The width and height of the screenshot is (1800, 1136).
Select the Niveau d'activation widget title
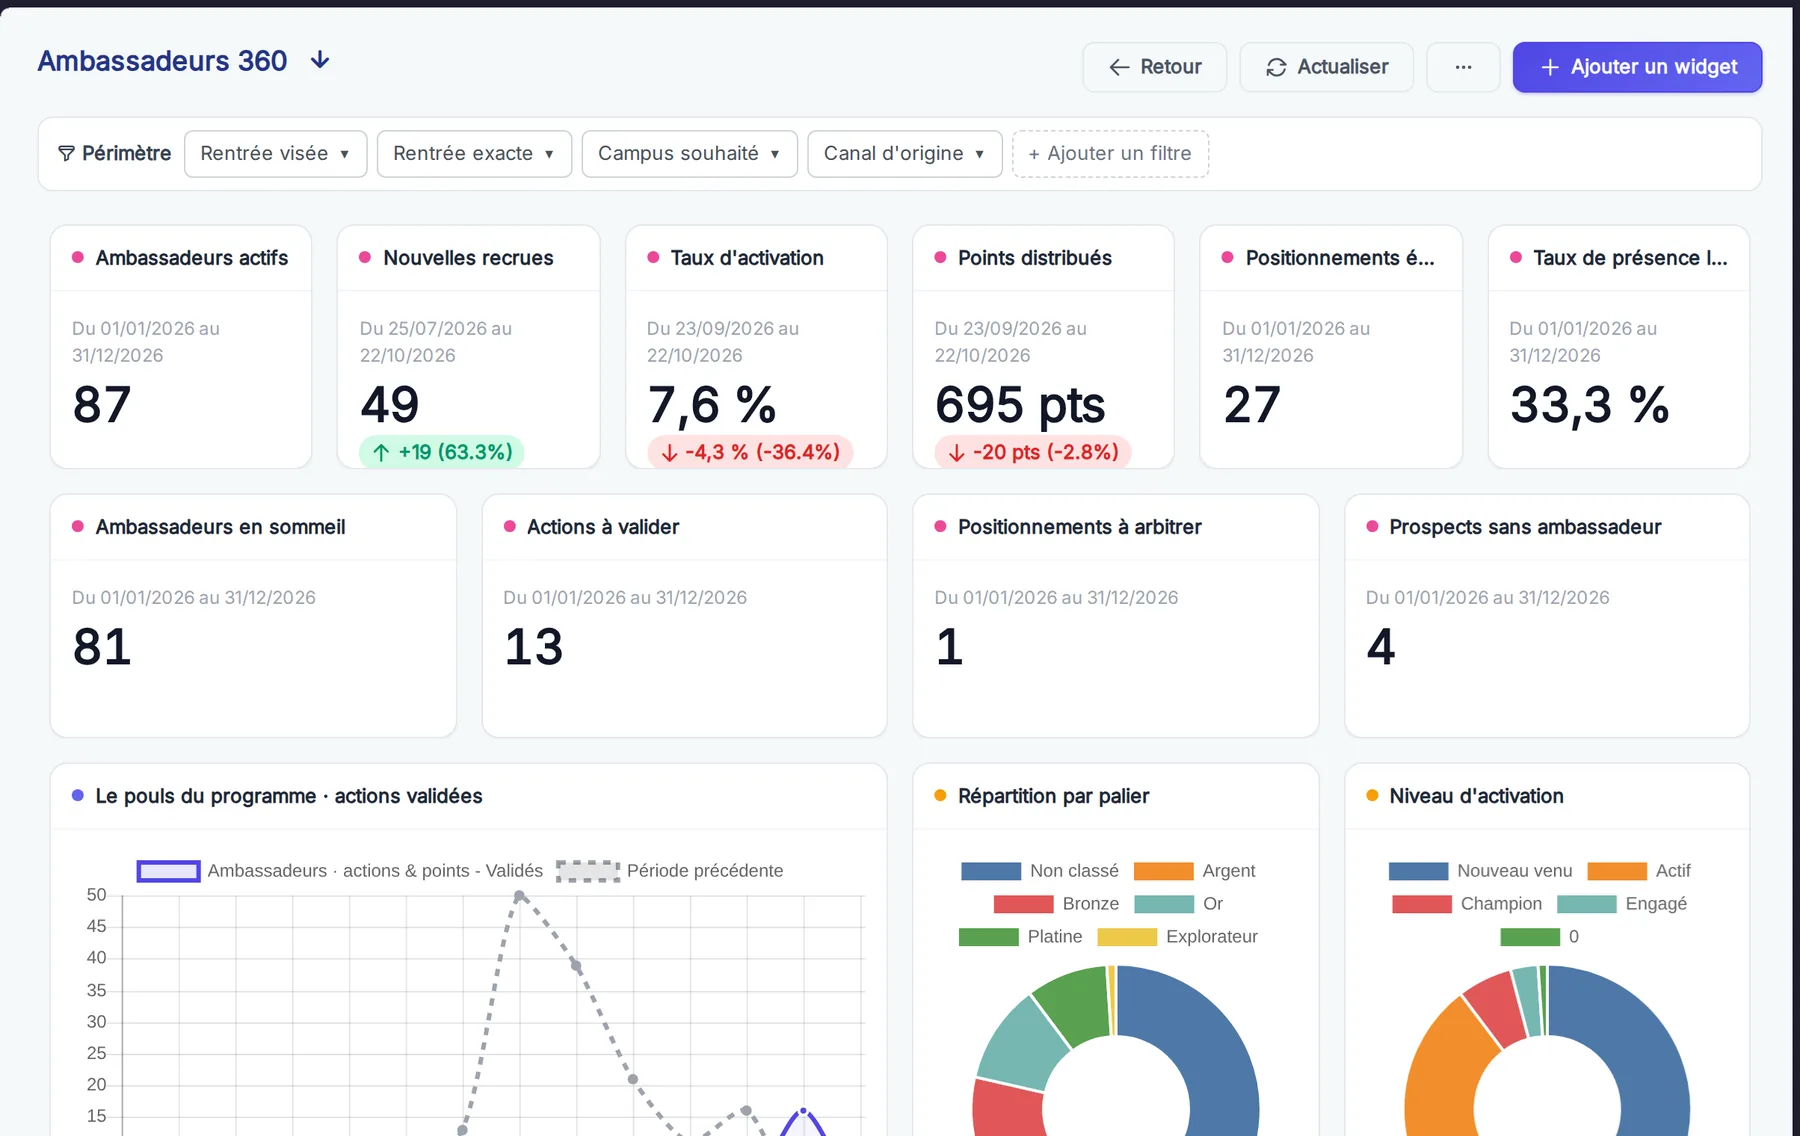[x=1476, y=796]
